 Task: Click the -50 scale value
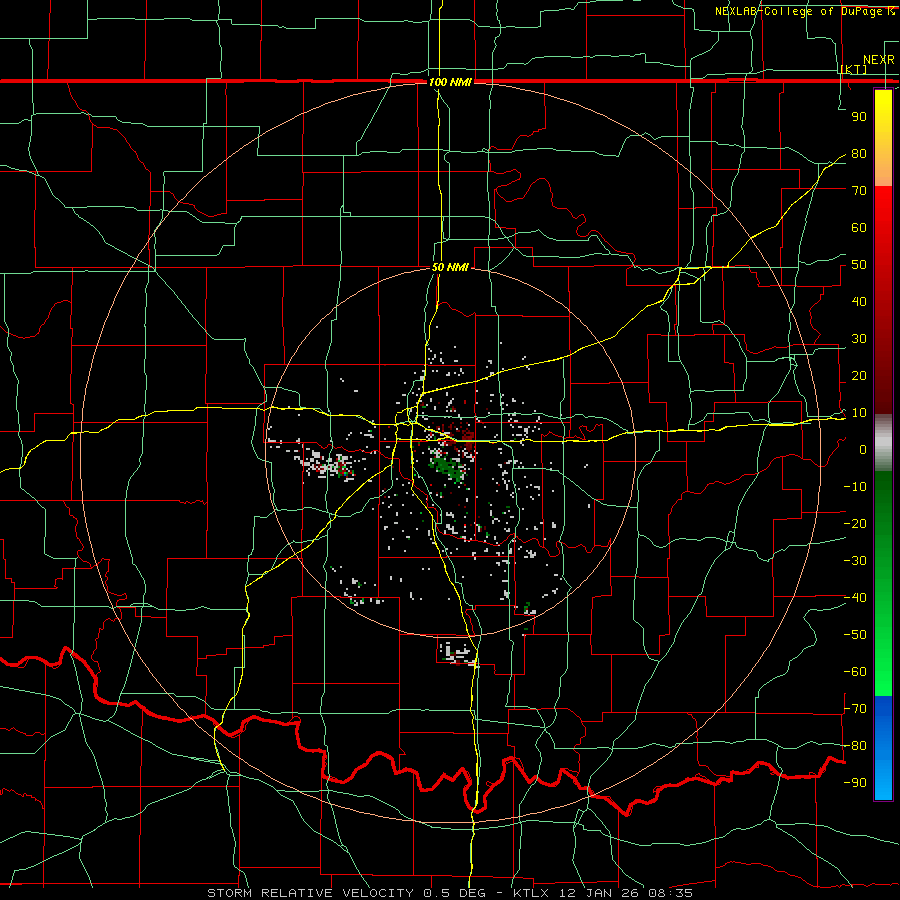tap(855, 635)
